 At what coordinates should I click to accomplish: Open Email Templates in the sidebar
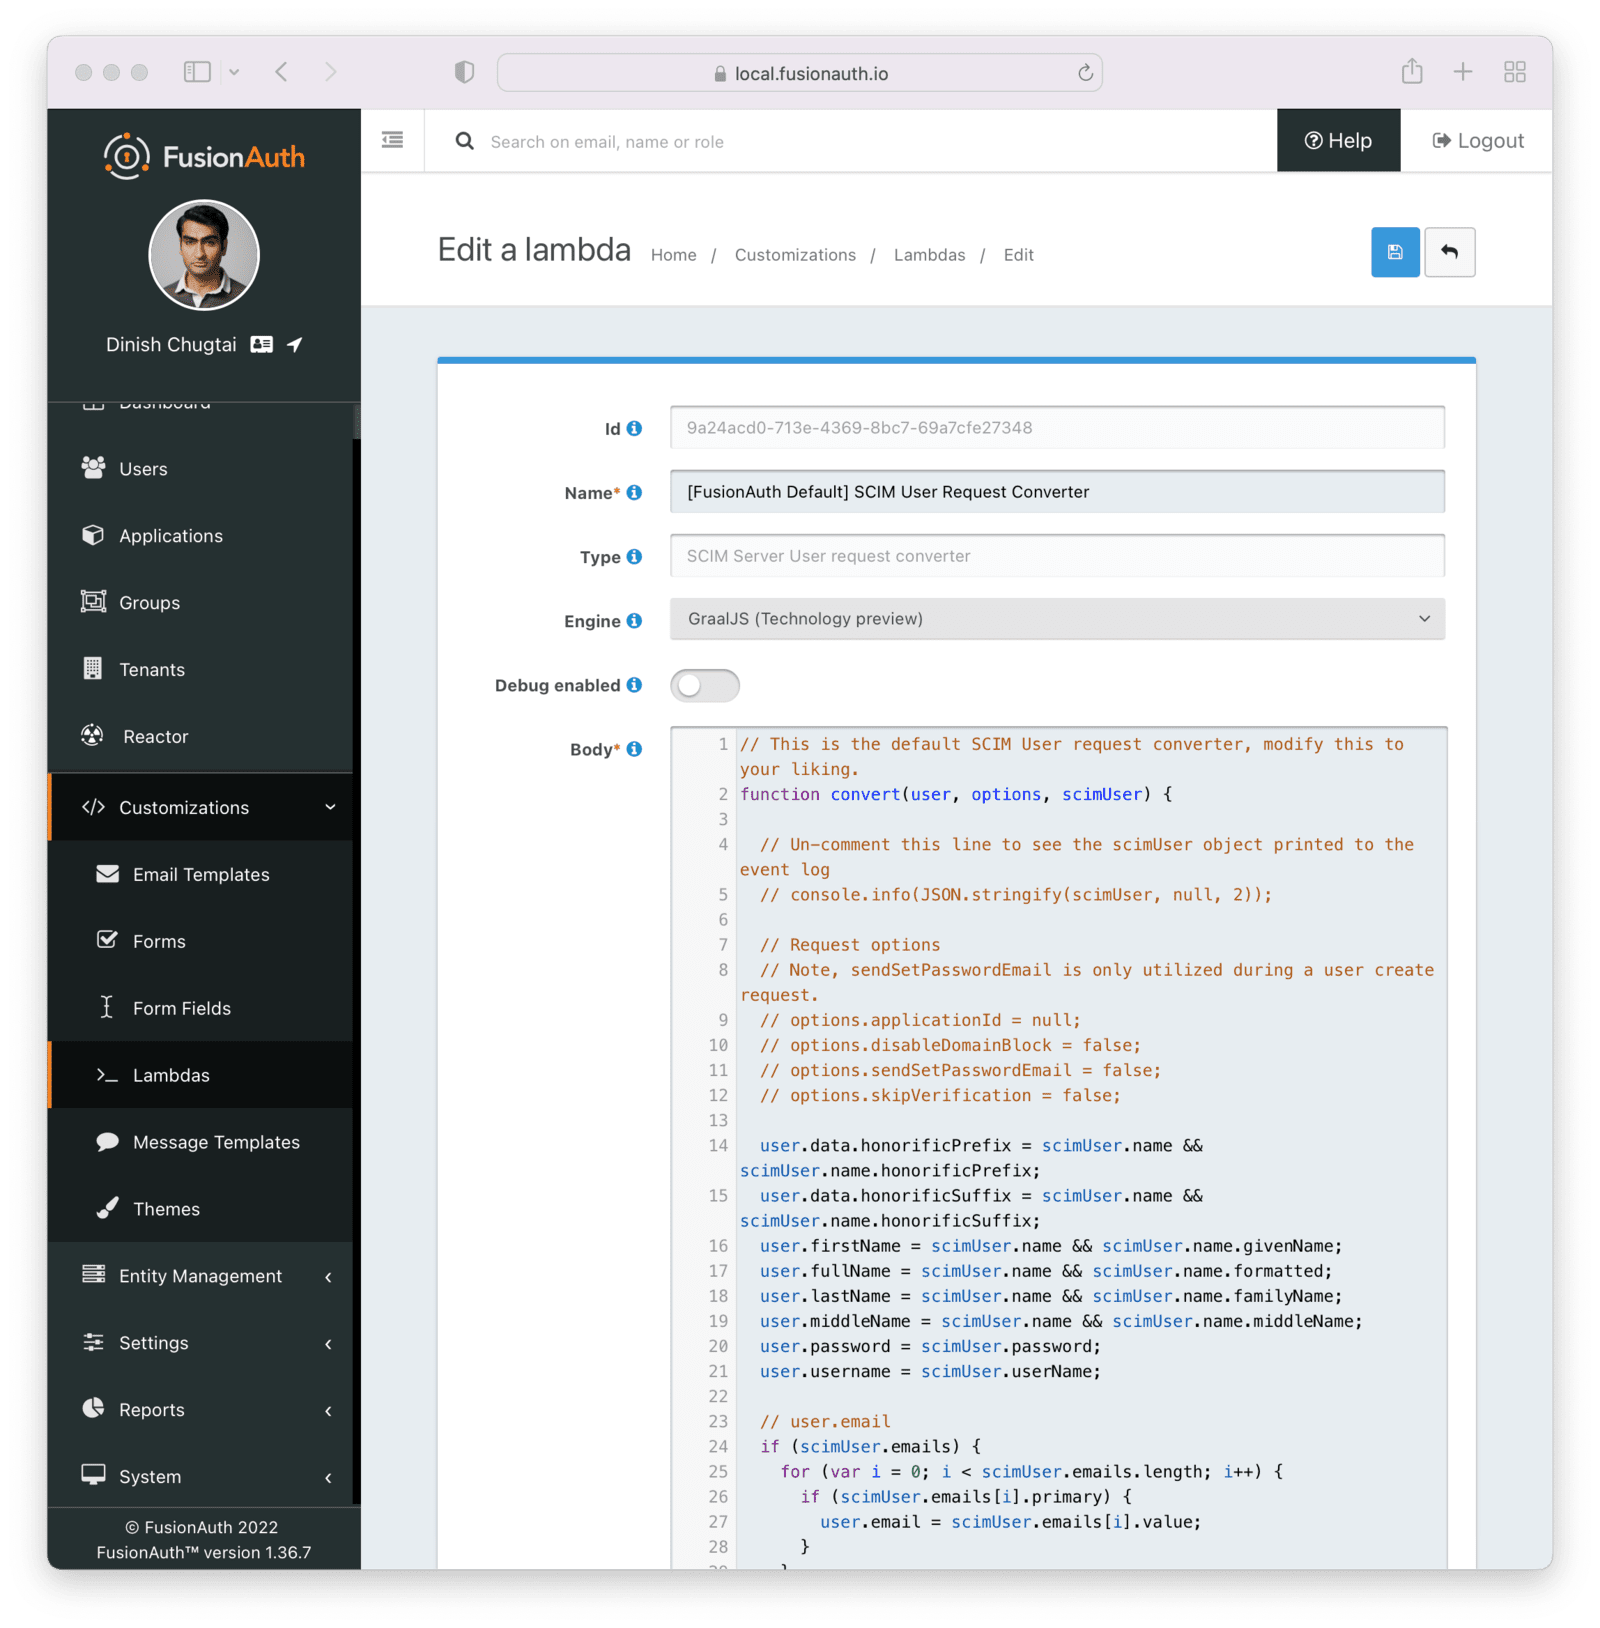[x=201, y=874]
